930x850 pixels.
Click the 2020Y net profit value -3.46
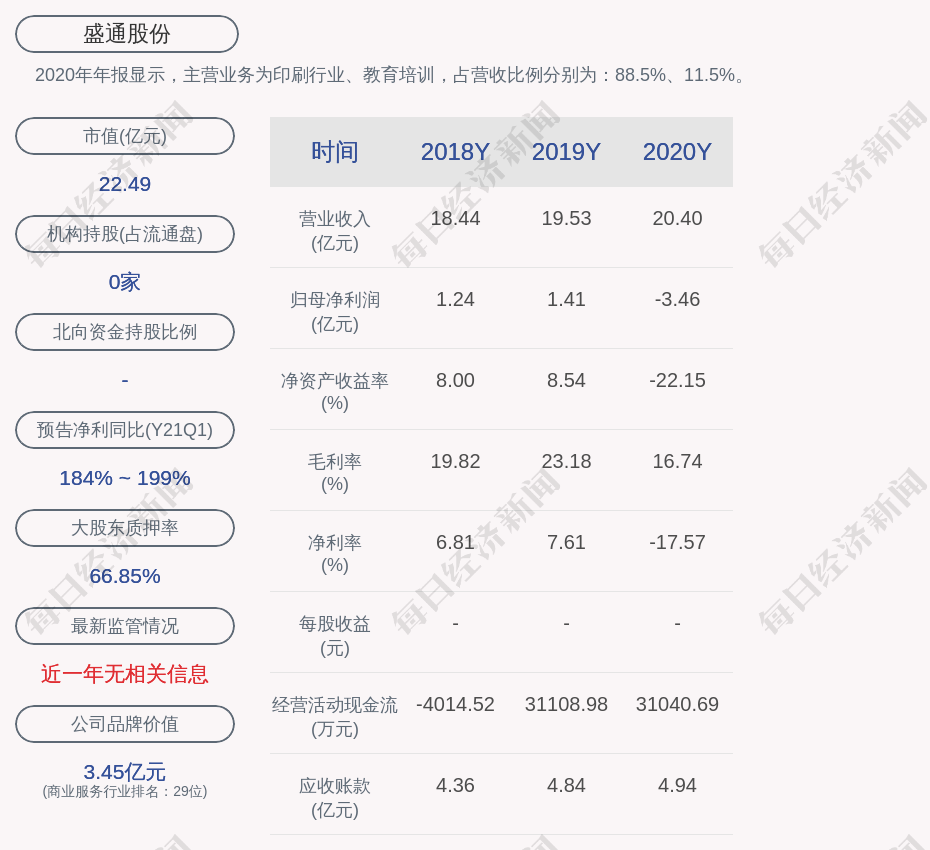[677, 299]
